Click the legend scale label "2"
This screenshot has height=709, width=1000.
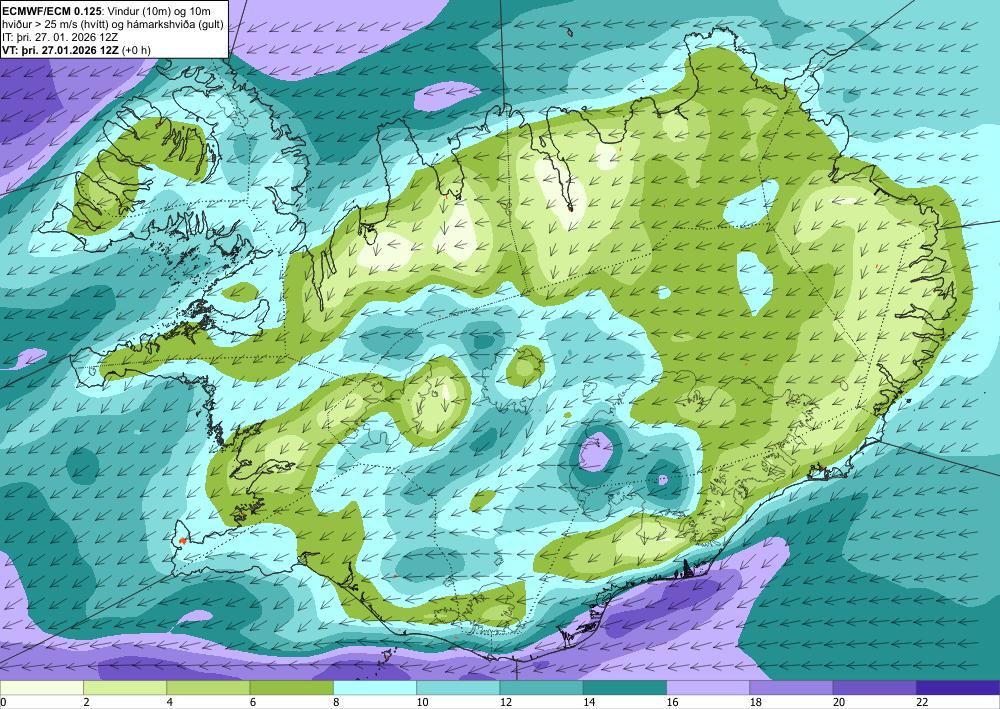pyautogui.click(x=86, y=702)
